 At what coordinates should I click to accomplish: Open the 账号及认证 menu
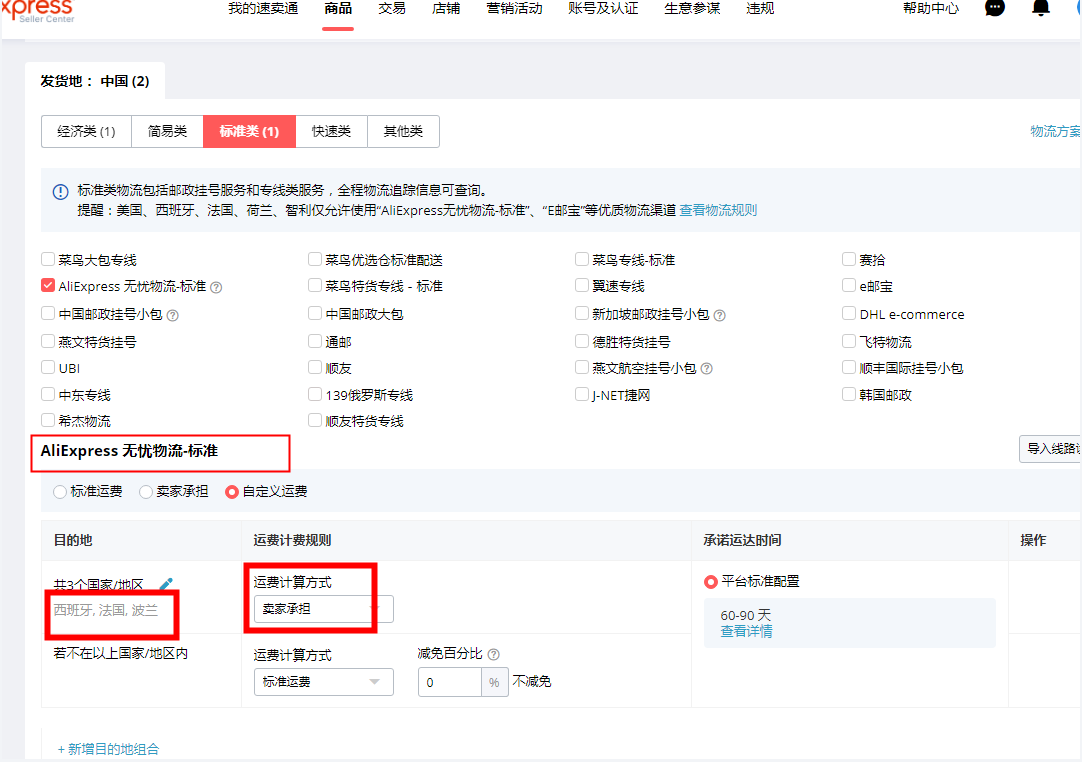click(x=603, y=8)
